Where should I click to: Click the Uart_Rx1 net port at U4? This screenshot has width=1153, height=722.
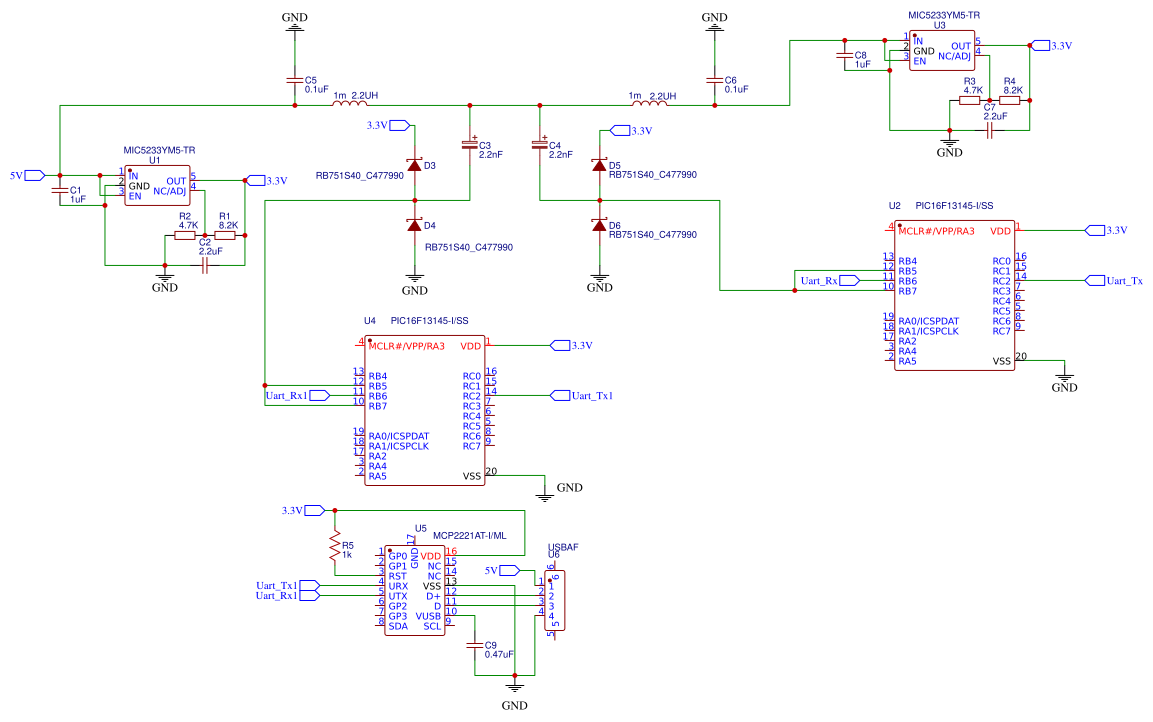coord(297,396)
